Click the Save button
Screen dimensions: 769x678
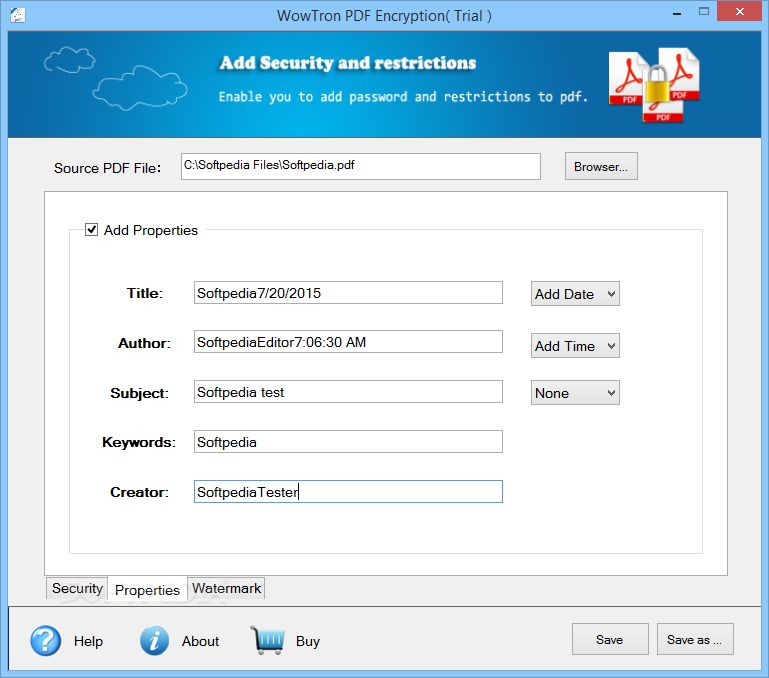[610, 639]
